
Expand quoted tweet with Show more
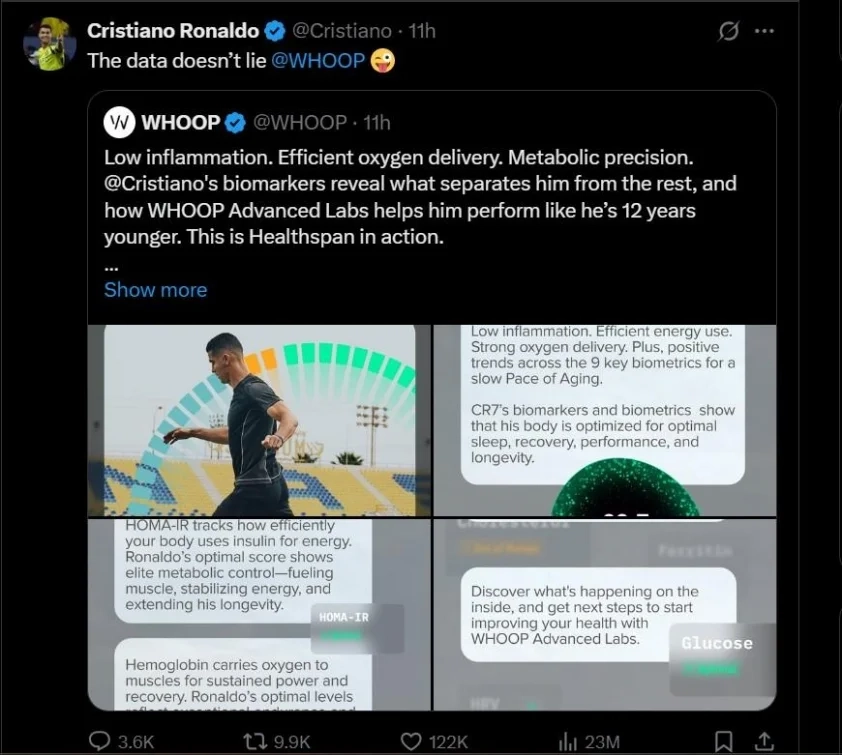click(155, 290)
